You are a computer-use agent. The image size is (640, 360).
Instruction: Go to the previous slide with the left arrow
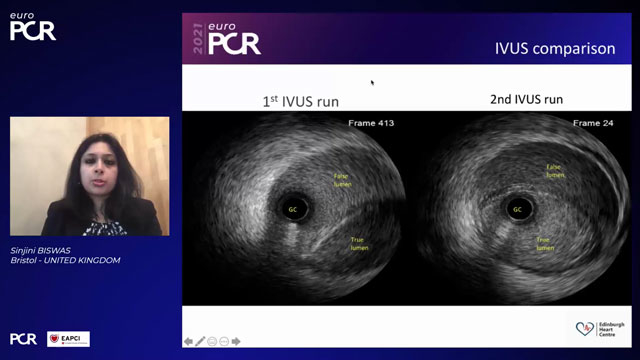tap(188, 341)
